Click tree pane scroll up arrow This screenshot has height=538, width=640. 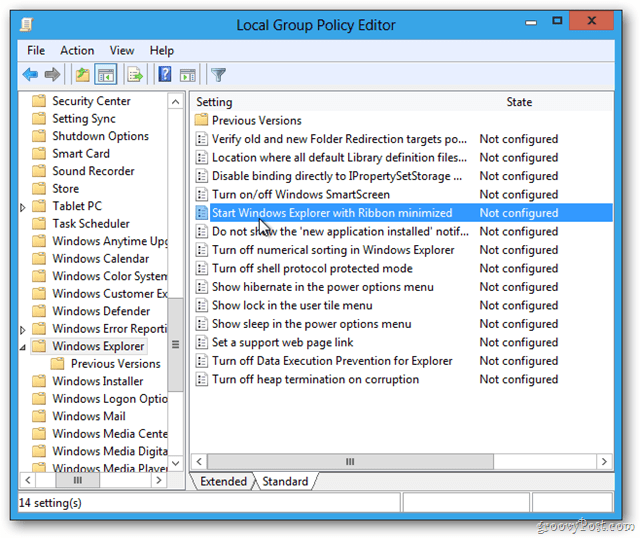pyautogui.click(x=176, y=102)
